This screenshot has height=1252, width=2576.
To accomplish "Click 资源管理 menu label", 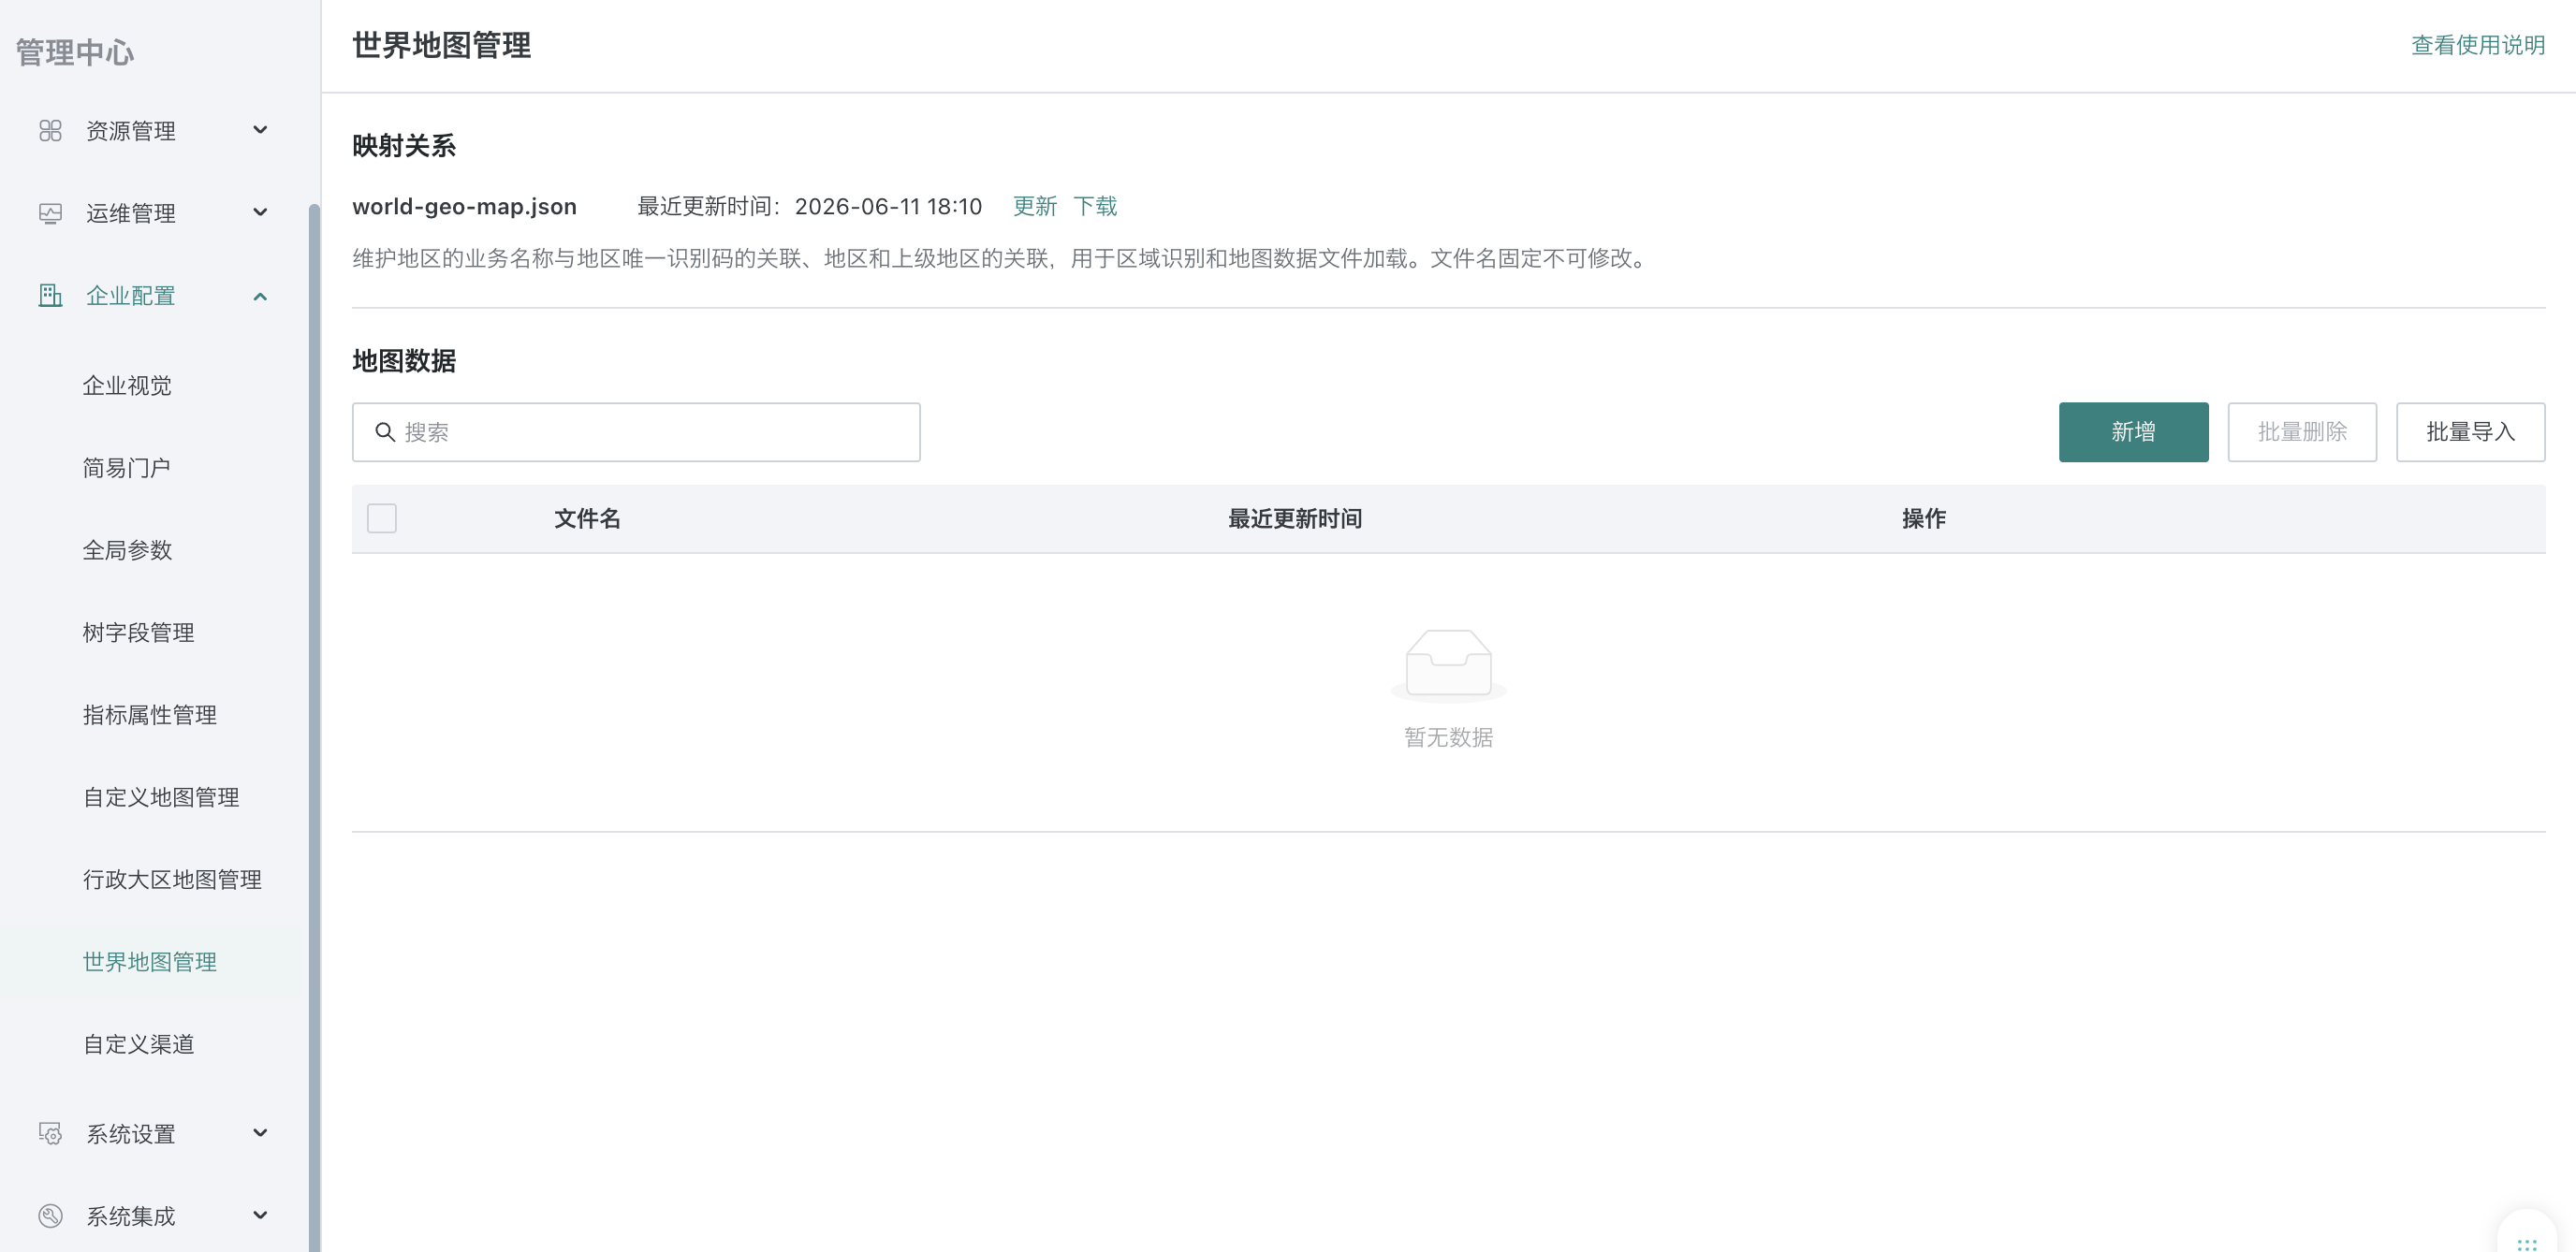I will tap(131, 131).
